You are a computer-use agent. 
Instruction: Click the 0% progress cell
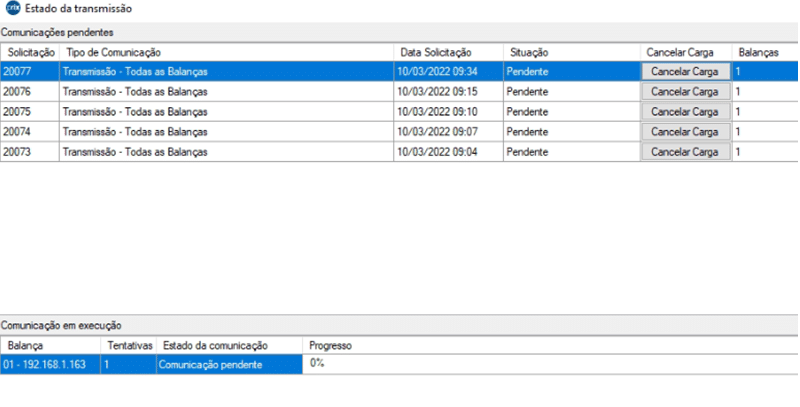point(317,364)
